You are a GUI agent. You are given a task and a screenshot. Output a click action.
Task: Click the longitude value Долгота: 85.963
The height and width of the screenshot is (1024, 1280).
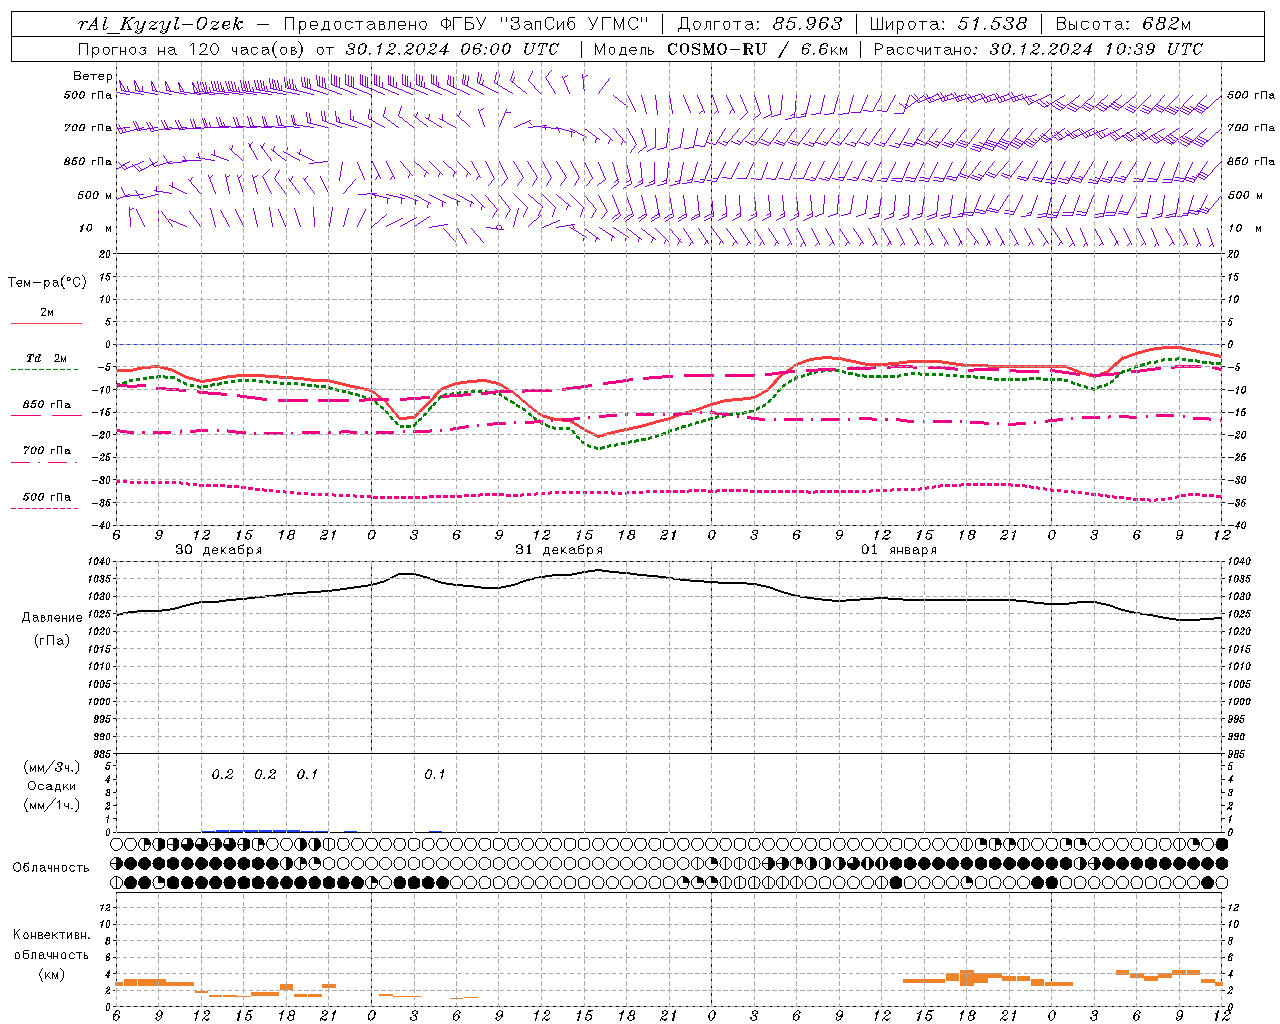pos(760,24)
